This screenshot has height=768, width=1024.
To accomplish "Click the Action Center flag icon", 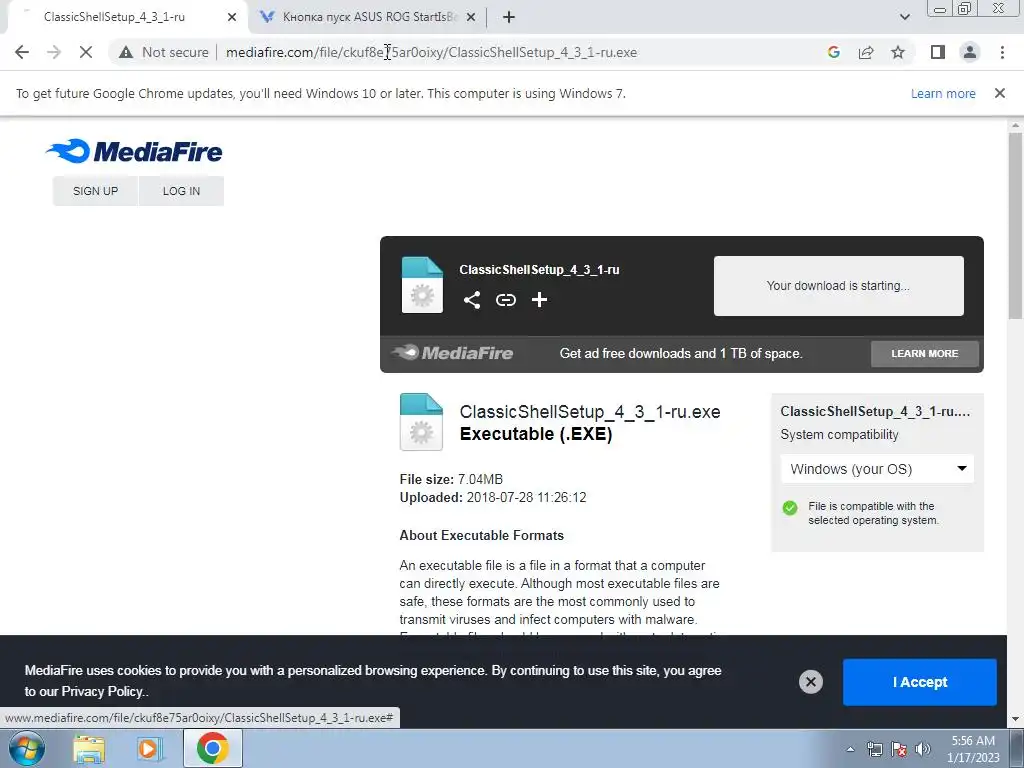I will coord(899,749).
